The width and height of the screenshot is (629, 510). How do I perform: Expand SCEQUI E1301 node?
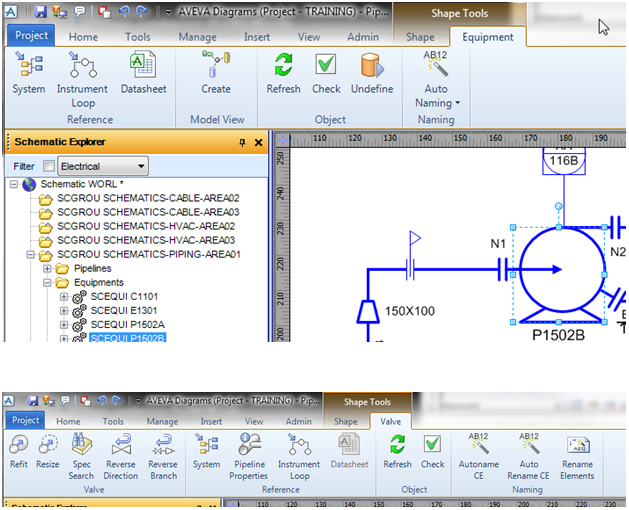64,311
